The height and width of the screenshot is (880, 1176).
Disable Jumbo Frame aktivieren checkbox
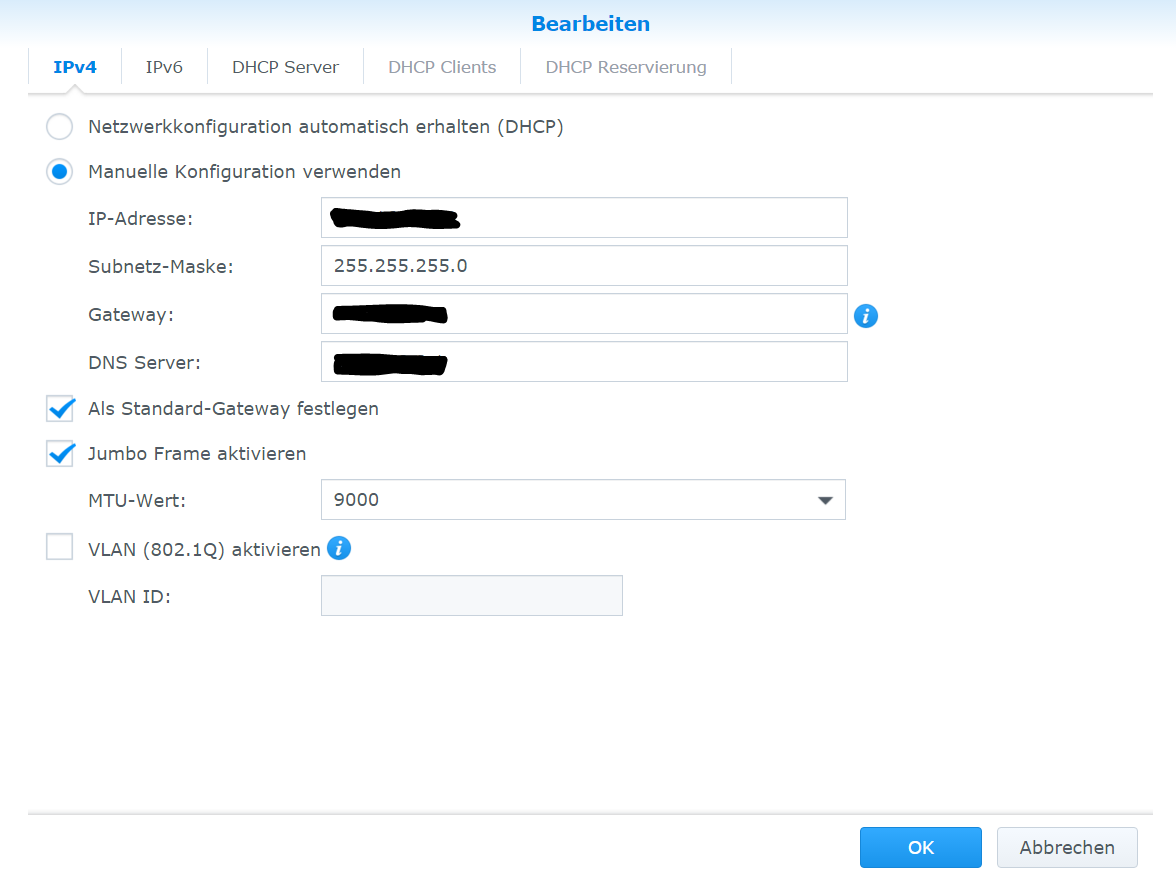point(60,454)
